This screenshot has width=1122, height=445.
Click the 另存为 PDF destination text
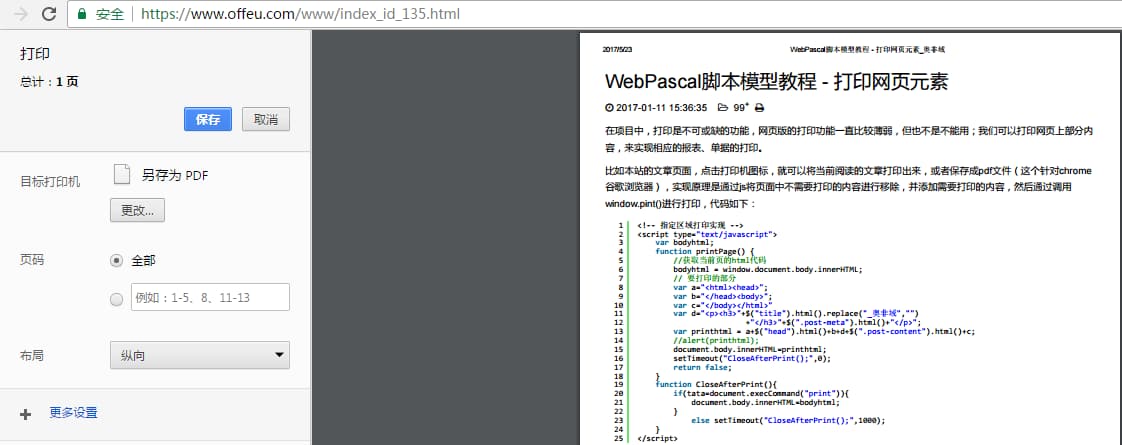[175, 175]
